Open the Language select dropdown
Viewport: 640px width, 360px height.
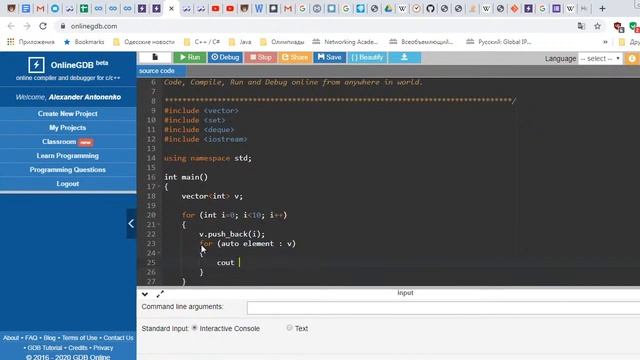(600, 58)
